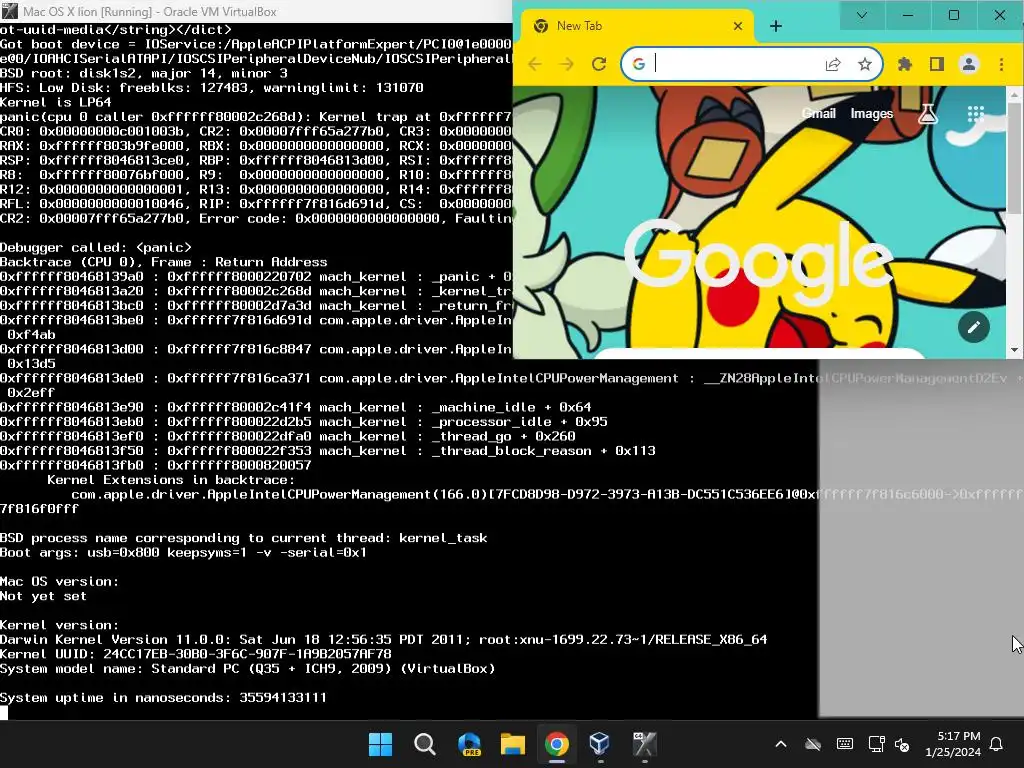Show hidden tray icons chevron

[780, 744]
